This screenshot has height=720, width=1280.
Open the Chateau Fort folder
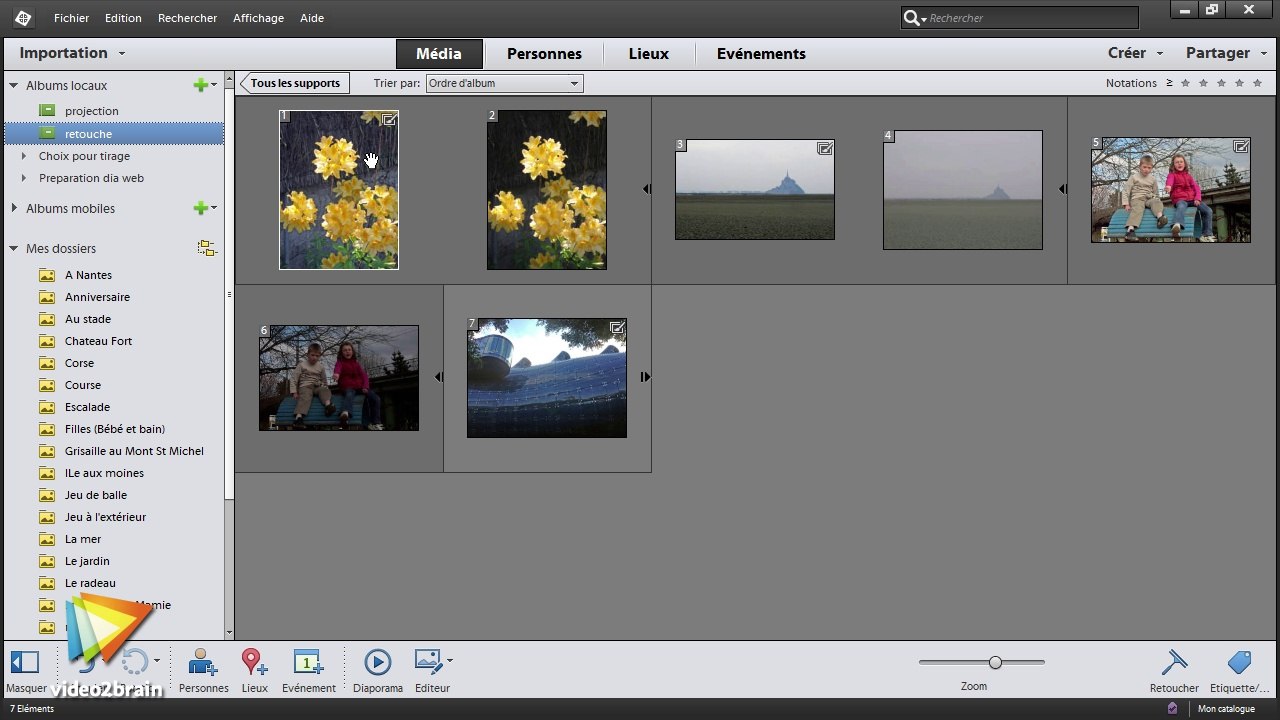tap(98, 341)
